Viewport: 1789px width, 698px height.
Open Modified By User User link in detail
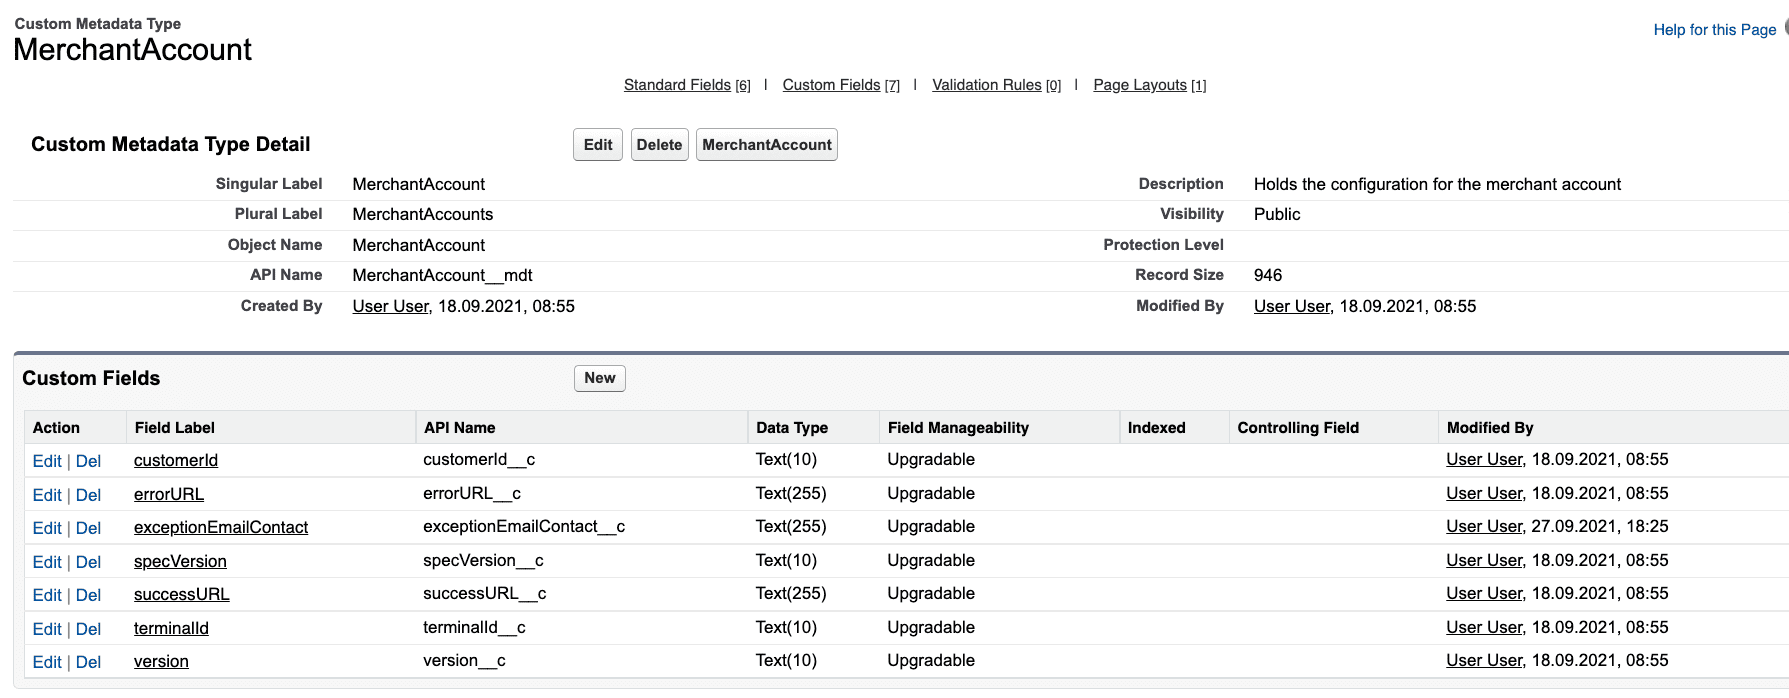click(x=1291, y=307)
